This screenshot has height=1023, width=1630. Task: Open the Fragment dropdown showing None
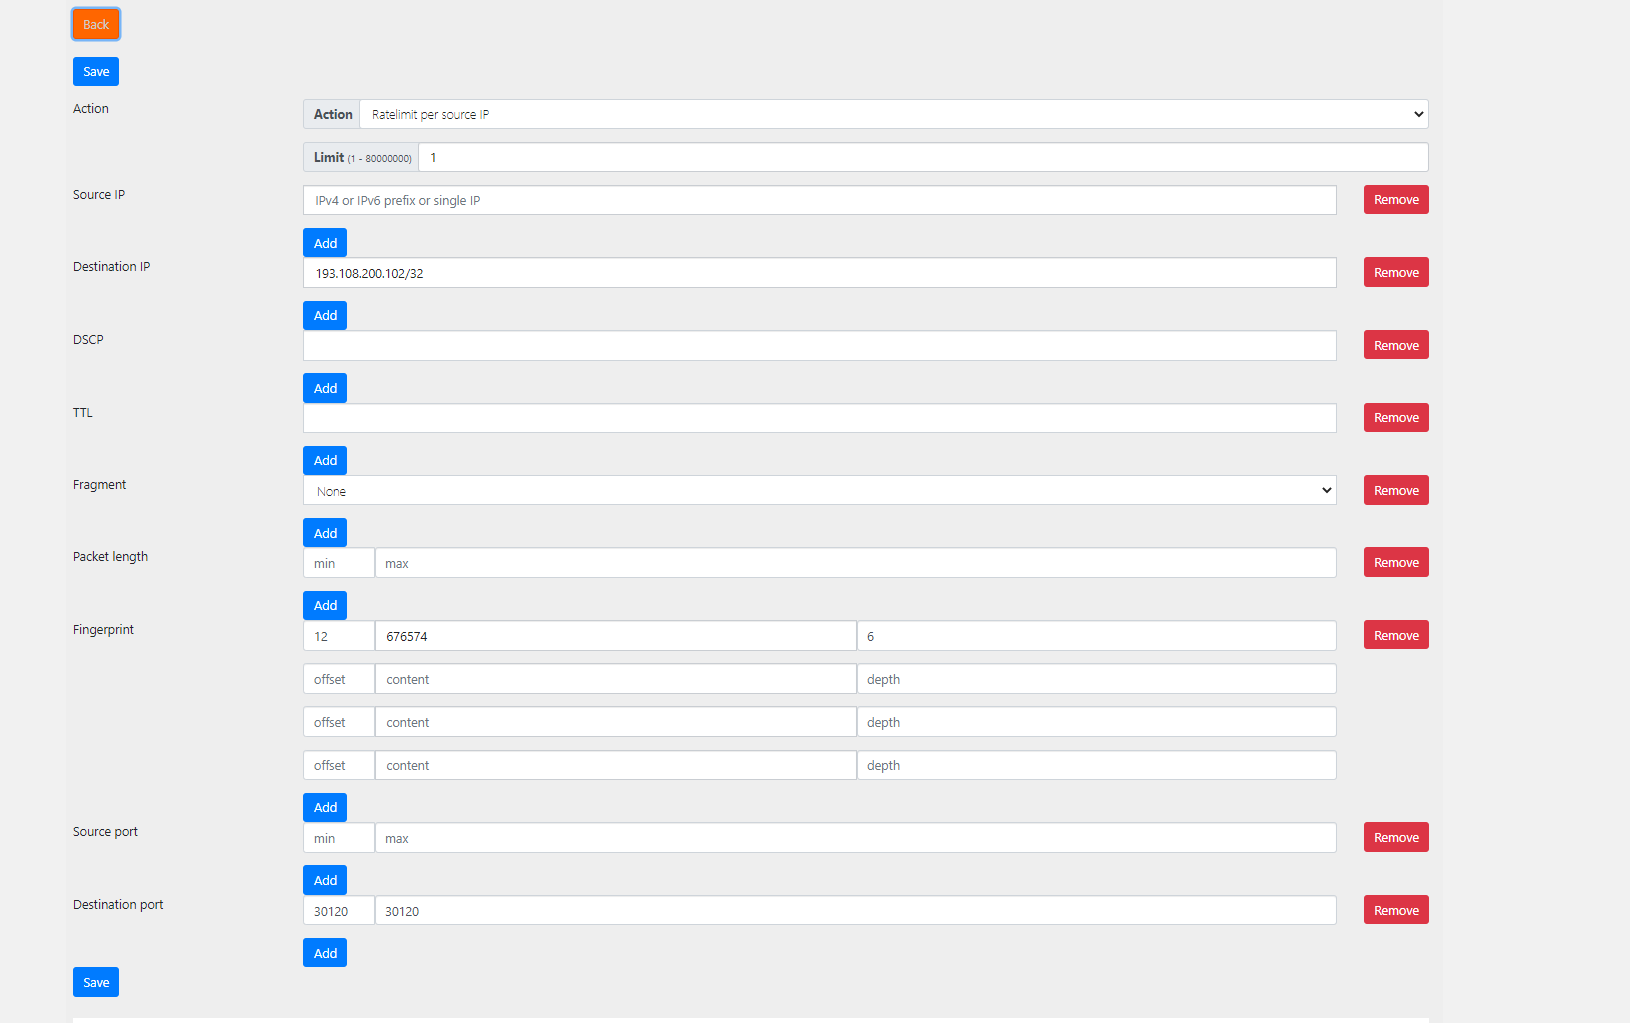(819, 490)
